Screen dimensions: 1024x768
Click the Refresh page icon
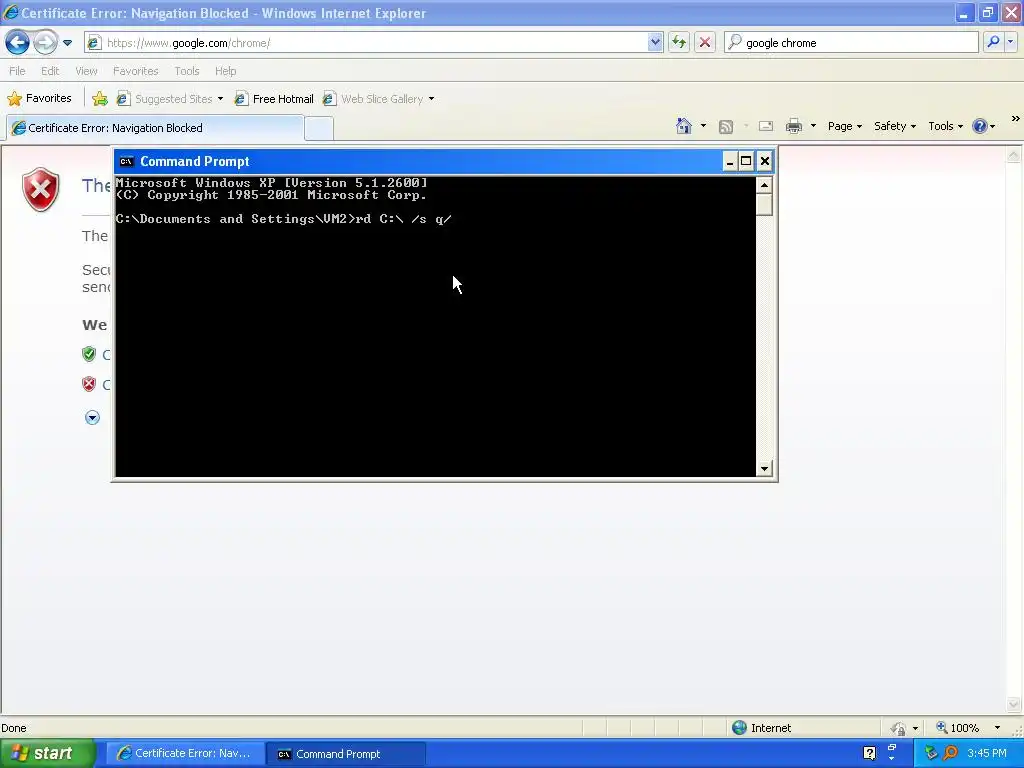pyautogui.click(x=679, y=43)
